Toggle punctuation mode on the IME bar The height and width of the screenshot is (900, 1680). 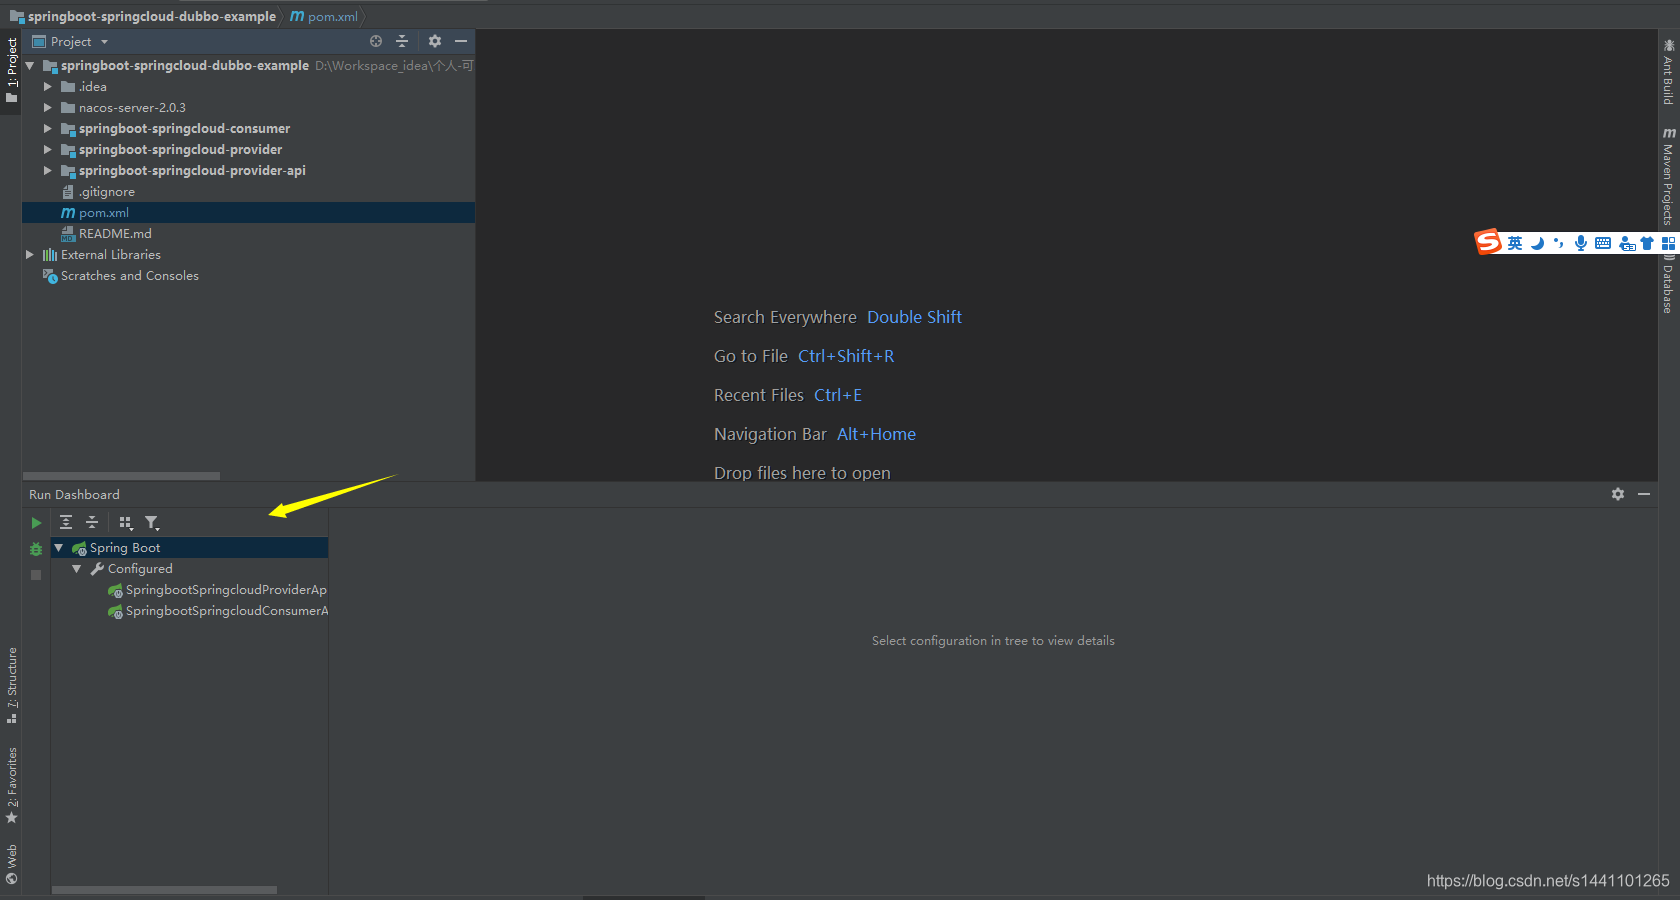coord(1559,243)
